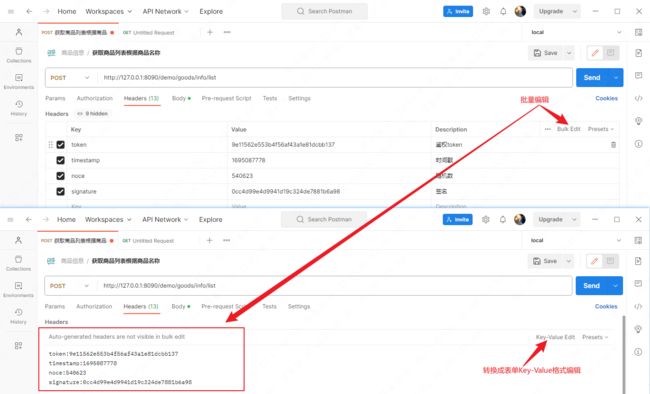Add a new request tab in the key-value table window
Viewport: 650px width, 394px height.
(210, 32)
